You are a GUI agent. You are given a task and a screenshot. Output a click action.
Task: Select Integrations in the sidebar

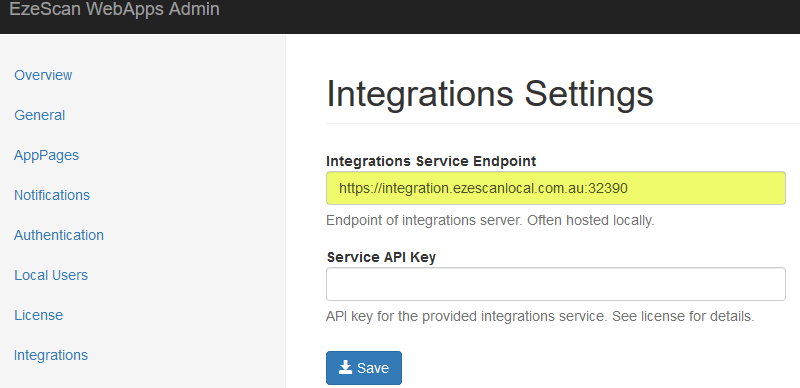coord(51,355)
